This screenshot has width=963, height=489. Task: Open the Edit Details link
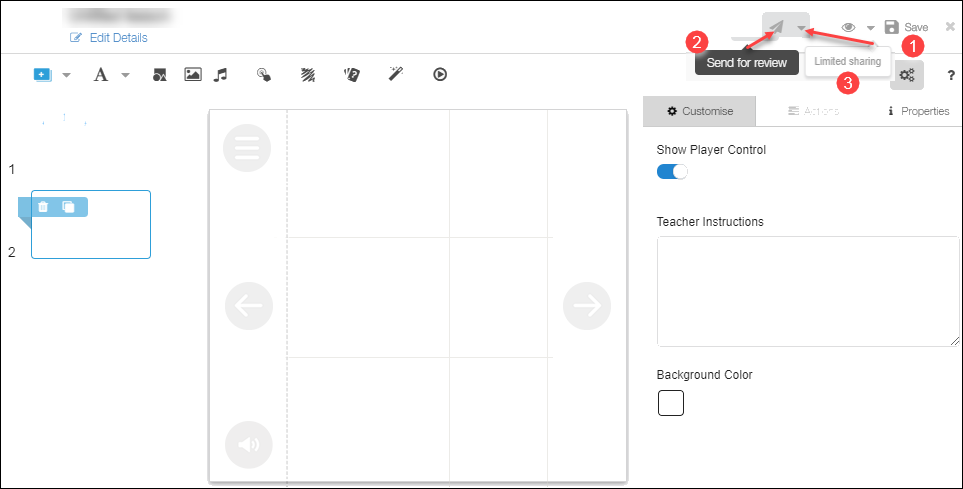(x=109, y=38)
